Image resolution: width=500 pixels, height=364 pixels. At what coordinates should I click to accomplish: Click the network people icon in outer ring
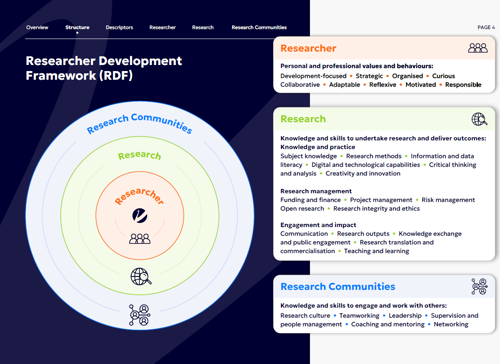140,315
